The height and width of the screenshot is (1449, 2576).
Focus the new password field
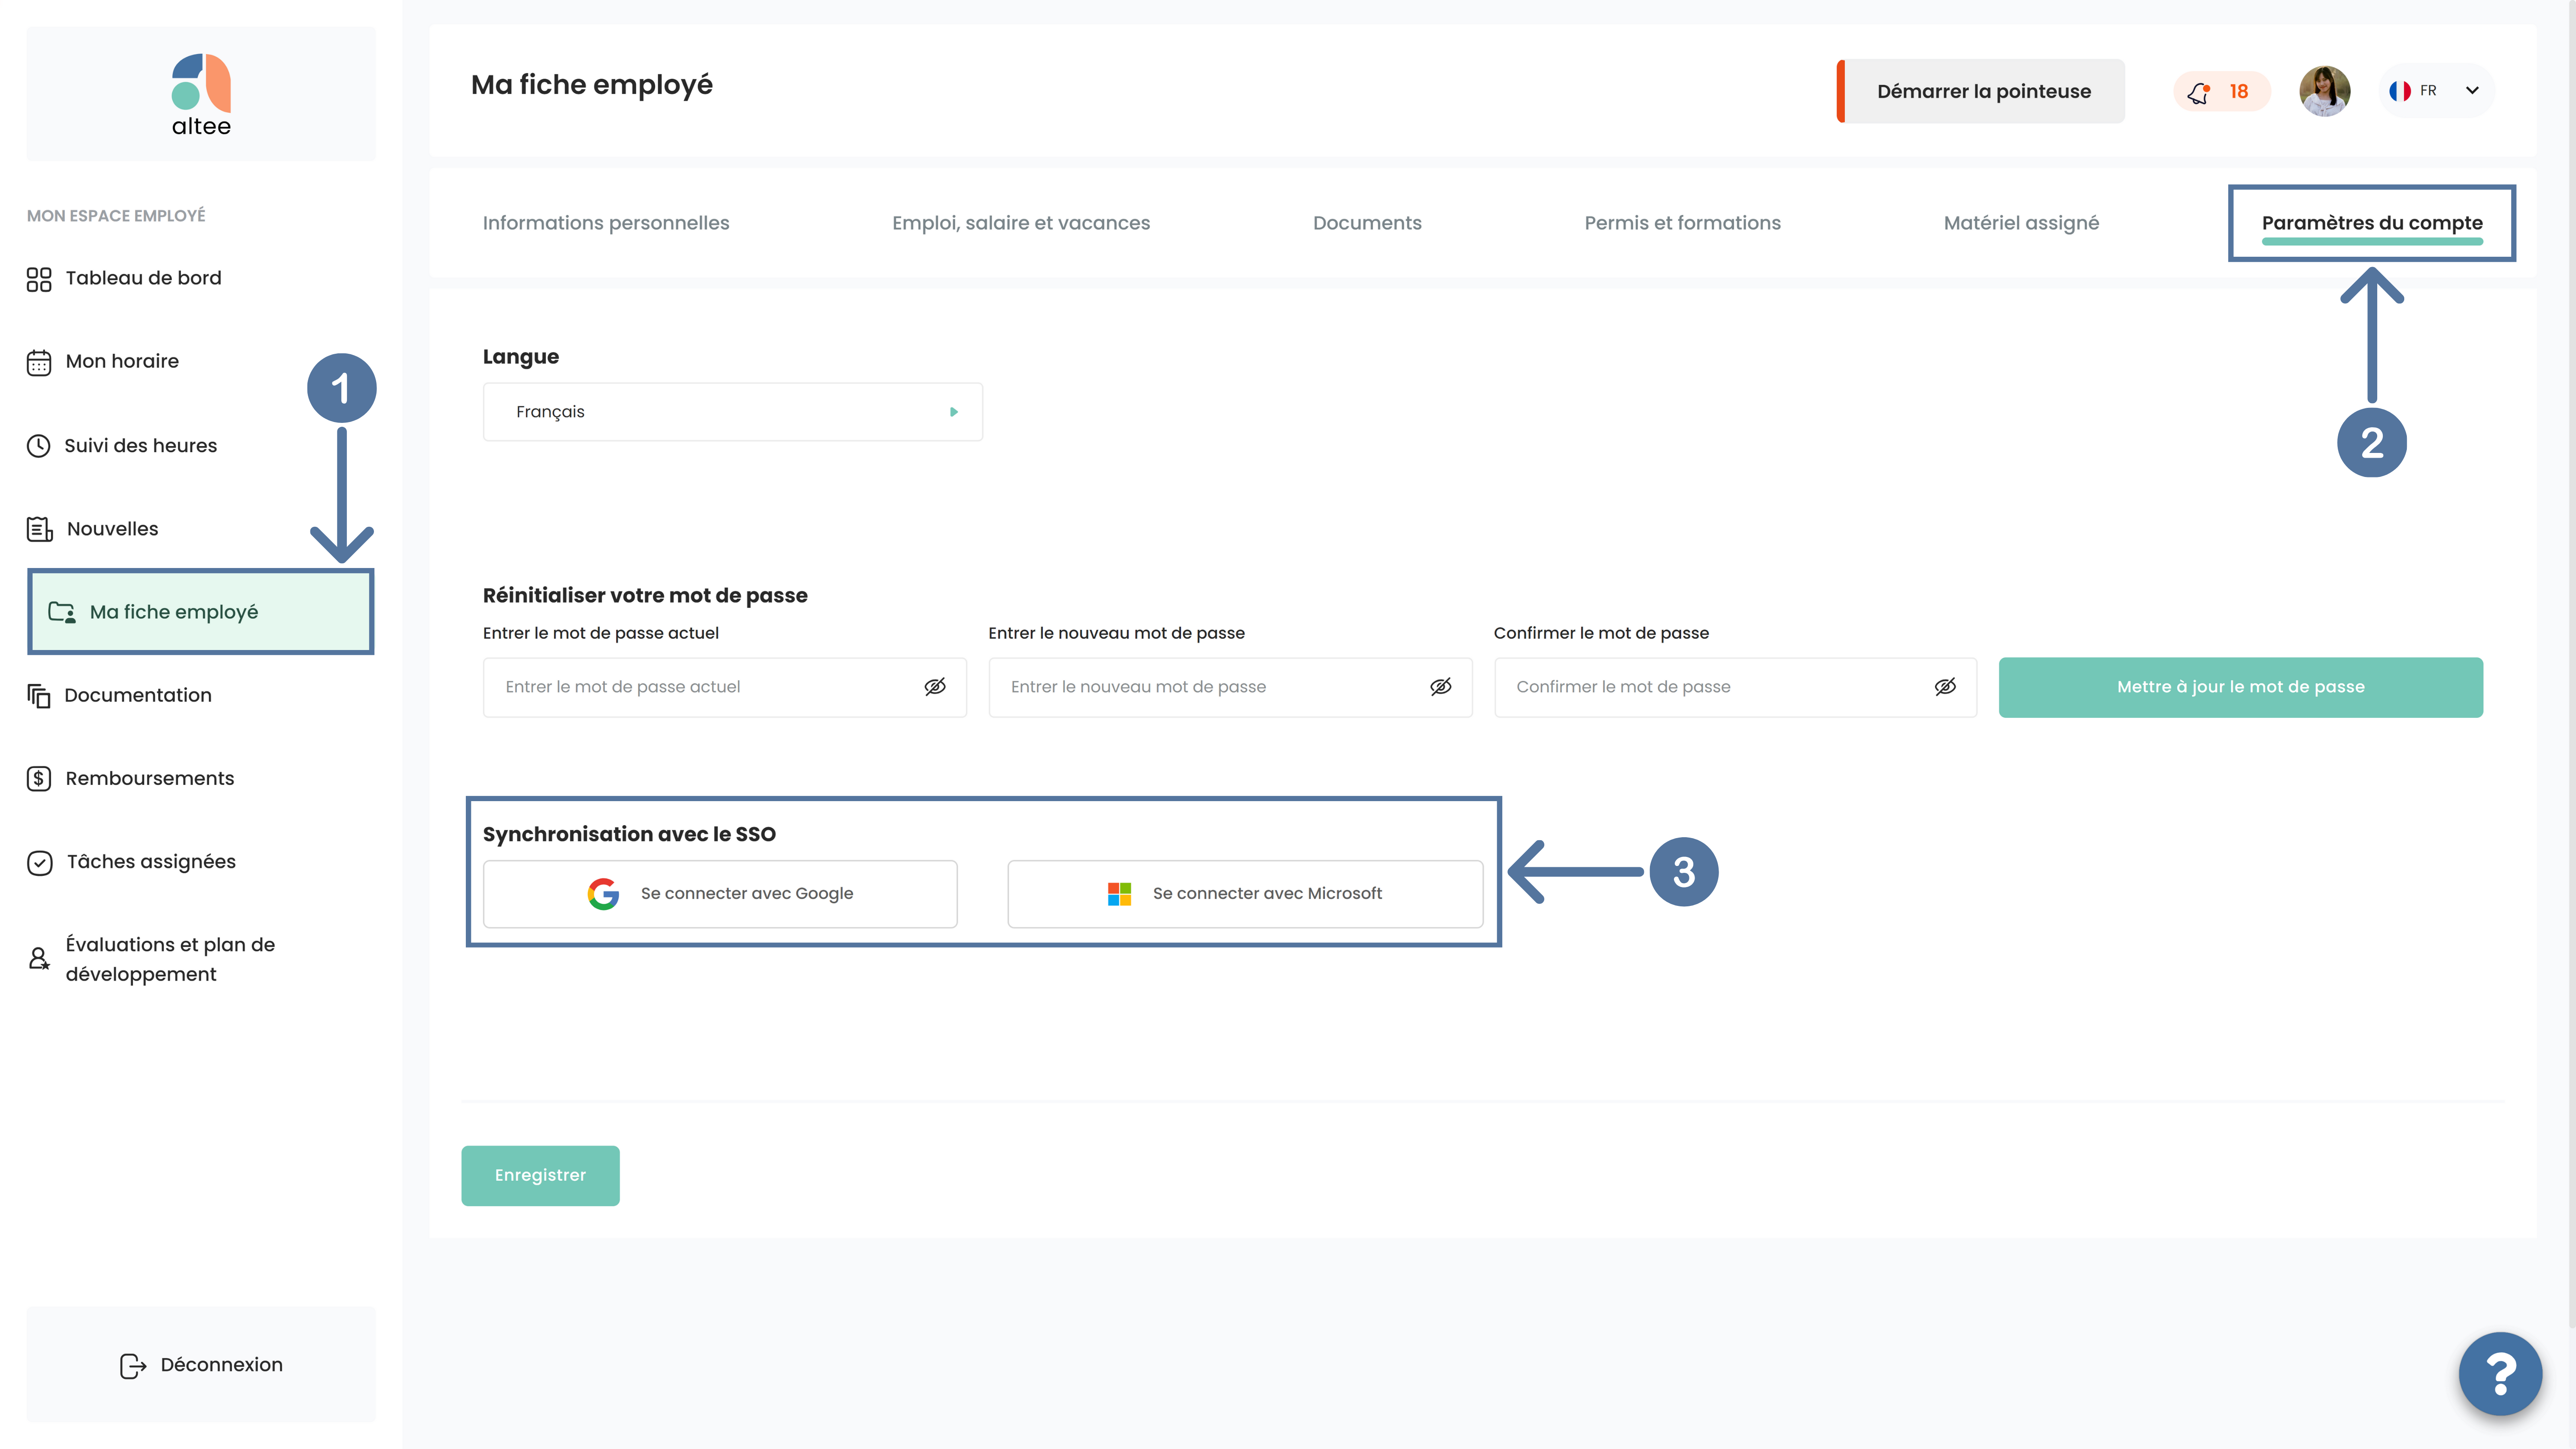[1230, 687]
